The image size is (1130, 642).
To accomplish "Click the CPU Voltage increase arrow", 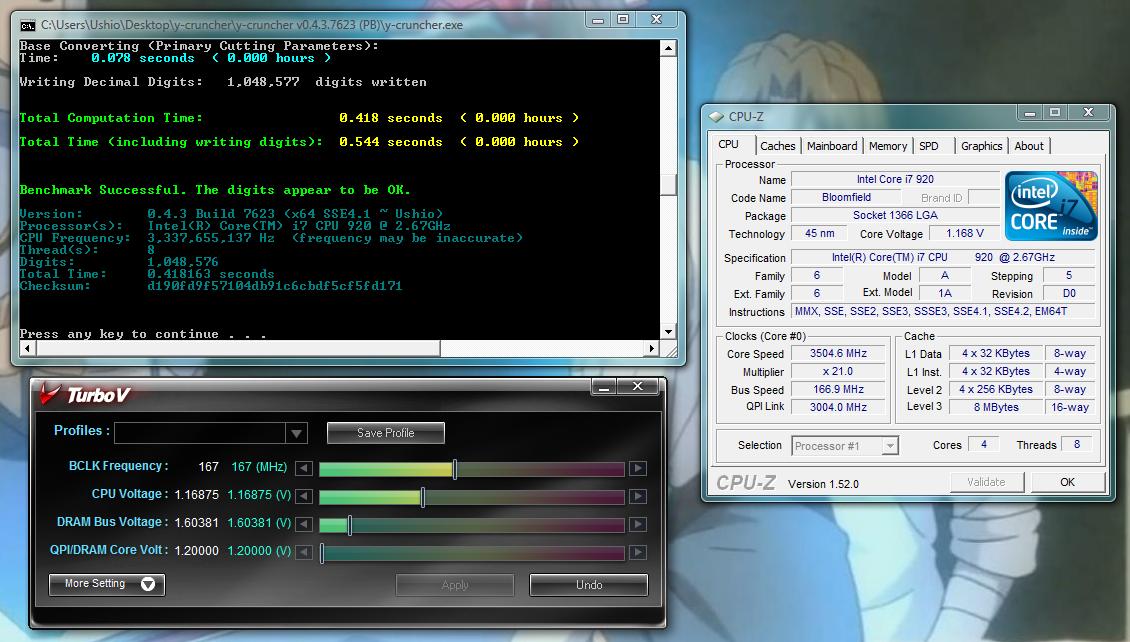I will point(637,496).
